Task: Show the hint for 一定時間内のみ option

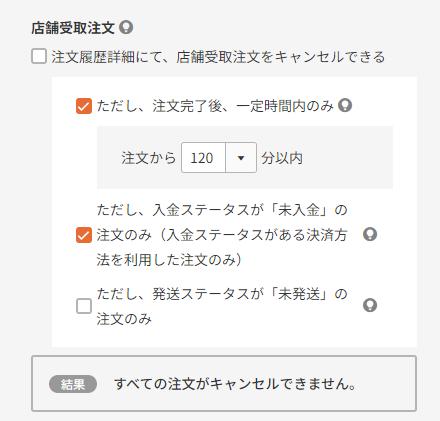Action: tap(345, 106)
